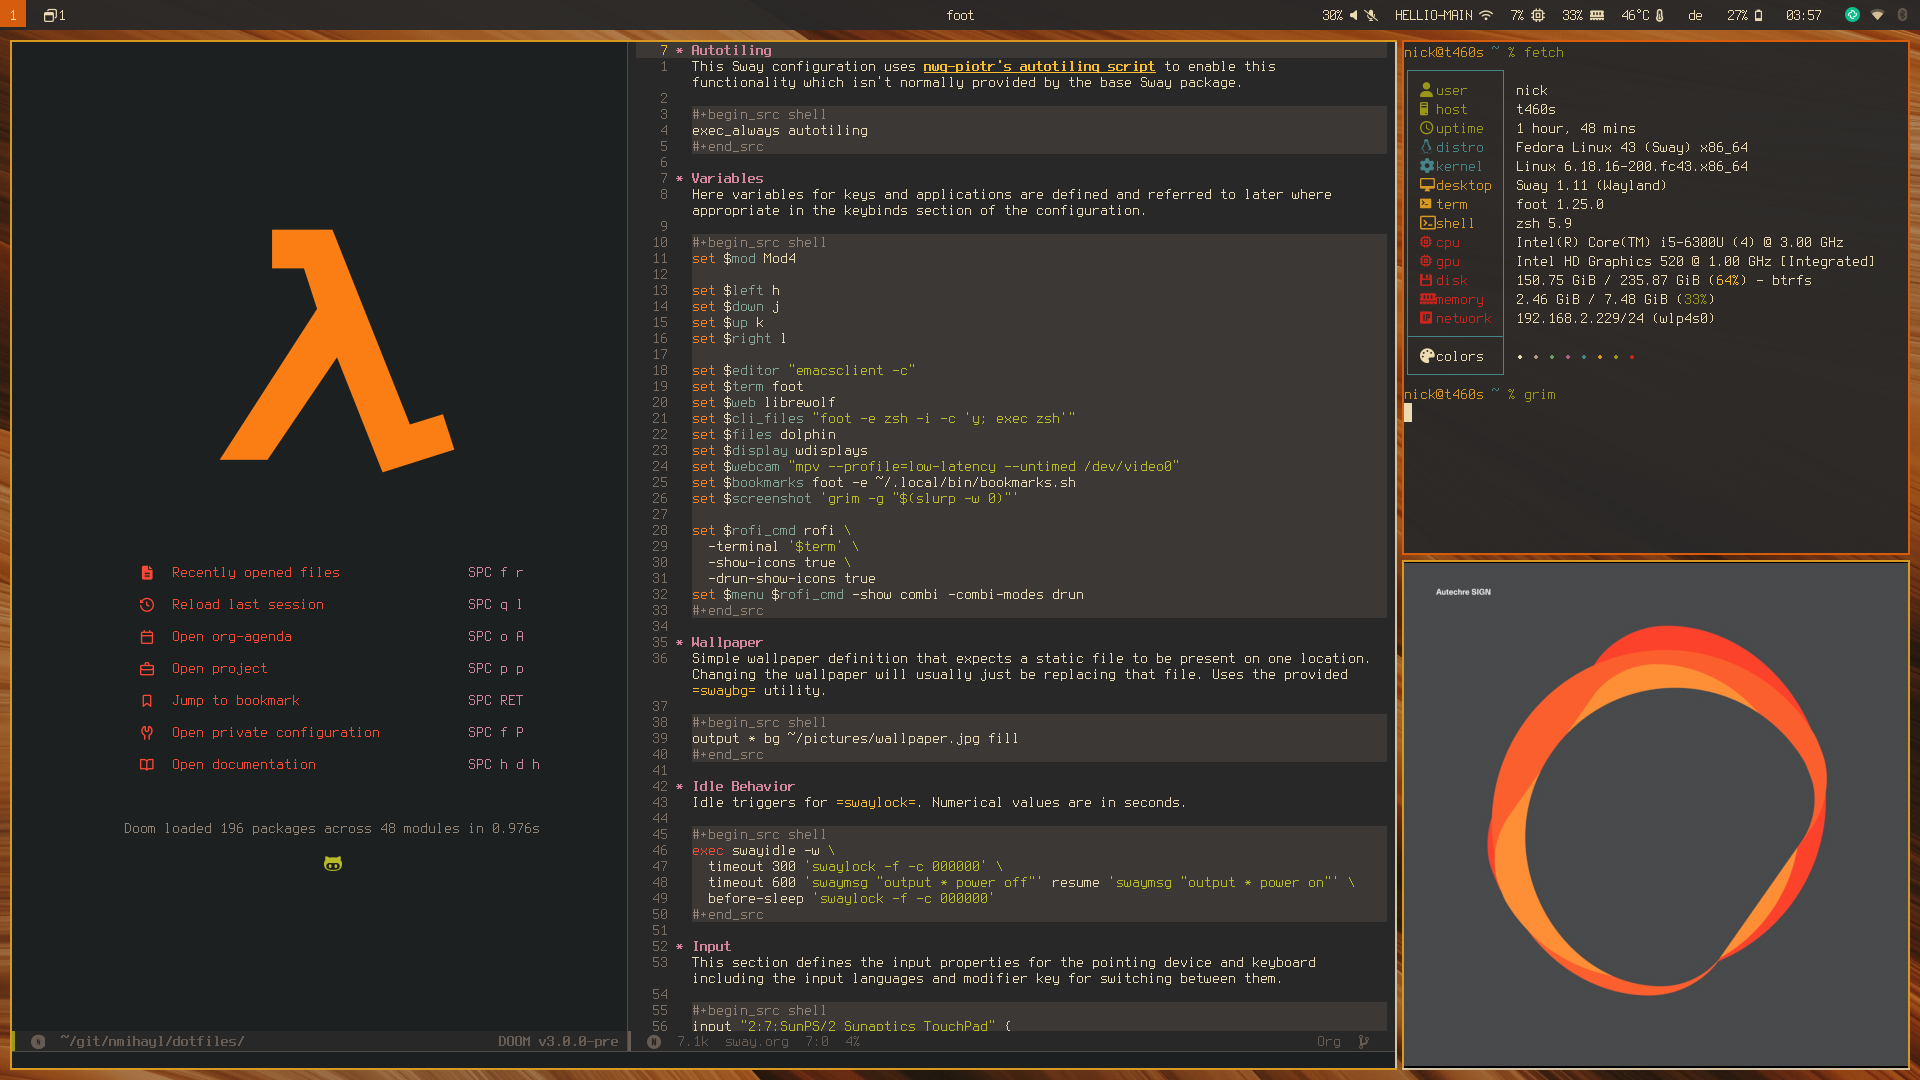Switch the 'de' keyboard layout indicator
This screenshot has height=1080, width=1920.
[1695, 15]
